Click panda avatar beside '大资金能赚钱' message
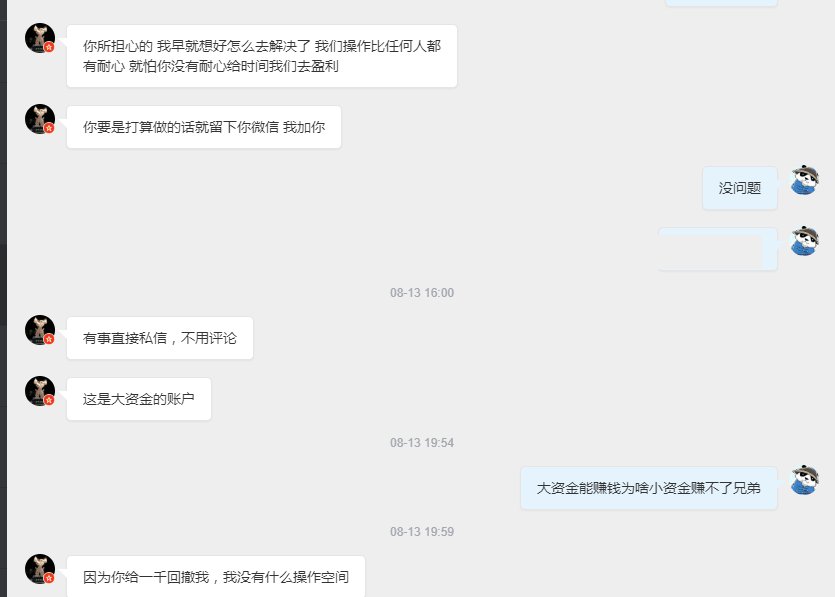Screen dimensions: 835x597 (x=805, y=479)
